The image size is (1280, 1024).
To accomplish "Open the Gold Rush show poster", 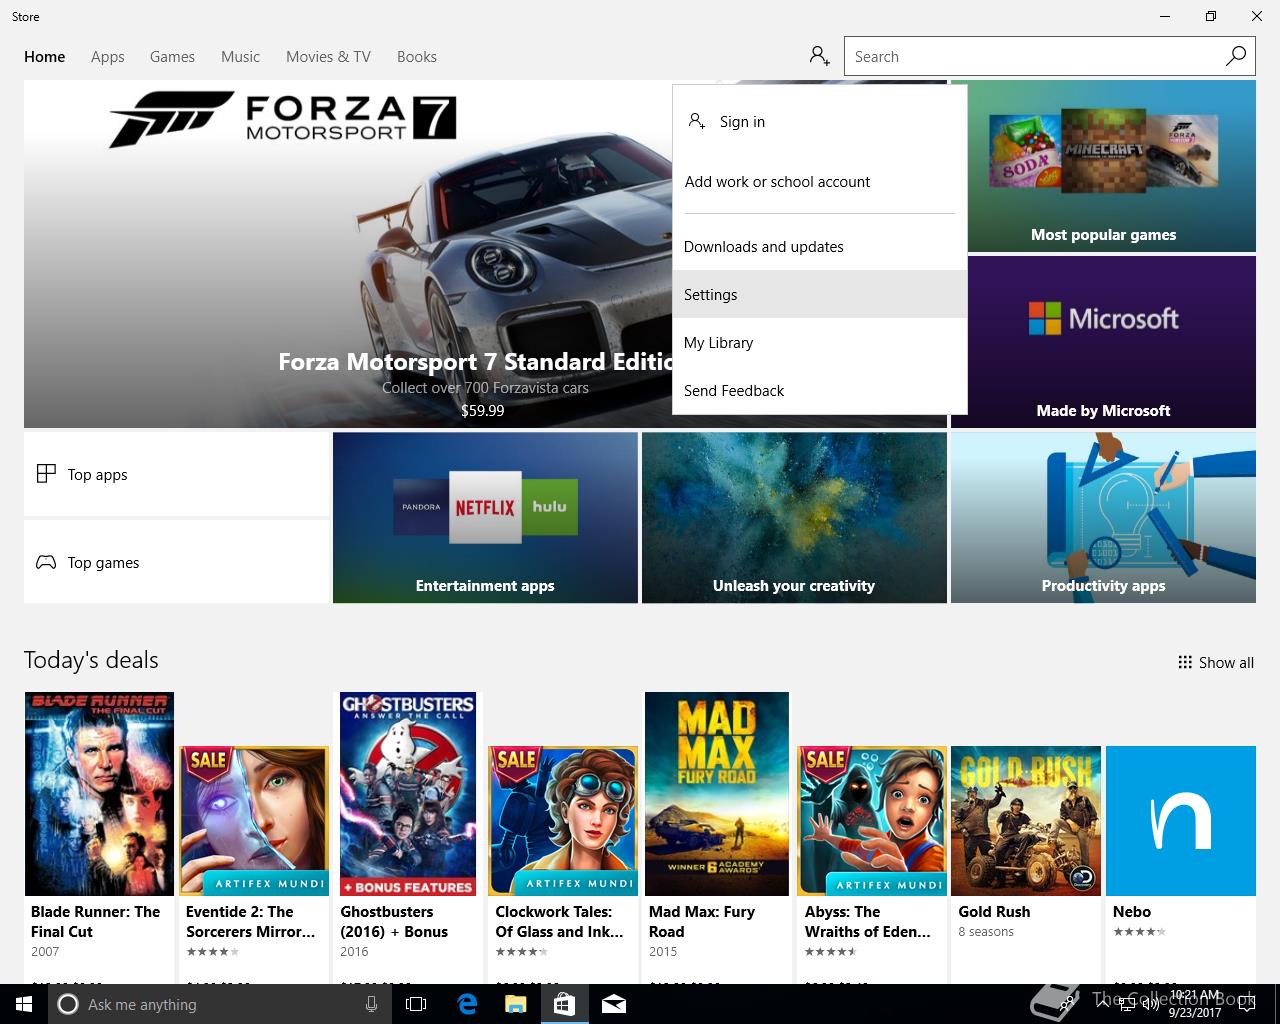I will (x=1026, y=820).
